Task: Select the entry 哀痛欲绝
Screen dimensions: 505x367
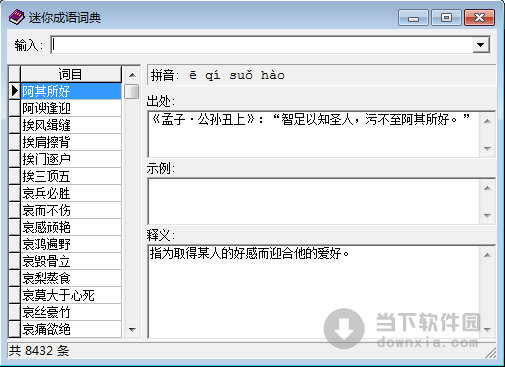Action: tap(71, 329)
